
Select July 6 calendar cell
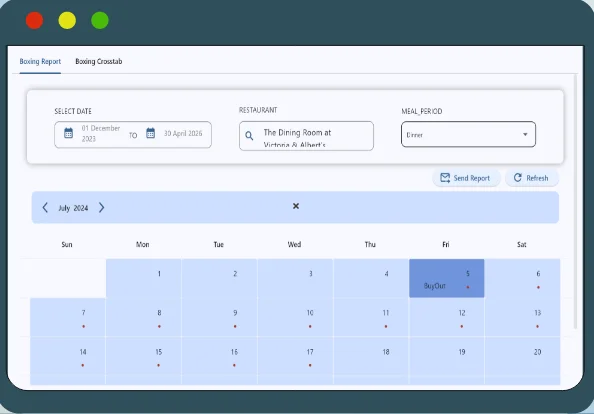522,278
